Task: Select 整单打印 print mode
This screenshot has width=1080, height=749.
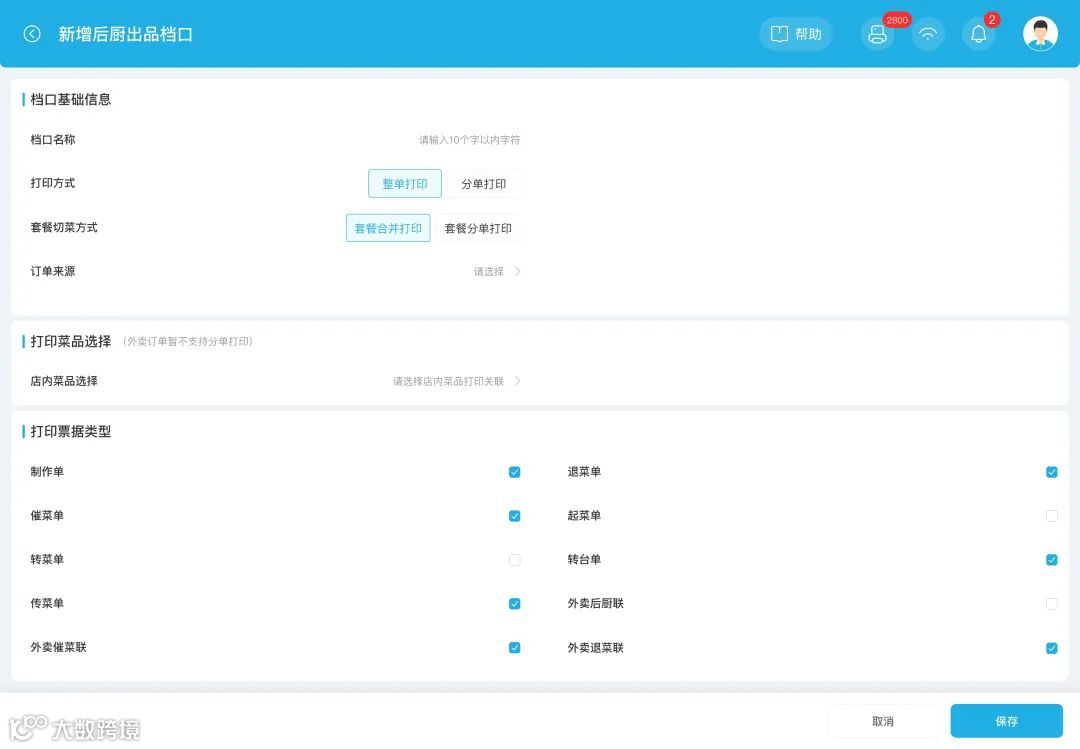Action: pos(405,184)
